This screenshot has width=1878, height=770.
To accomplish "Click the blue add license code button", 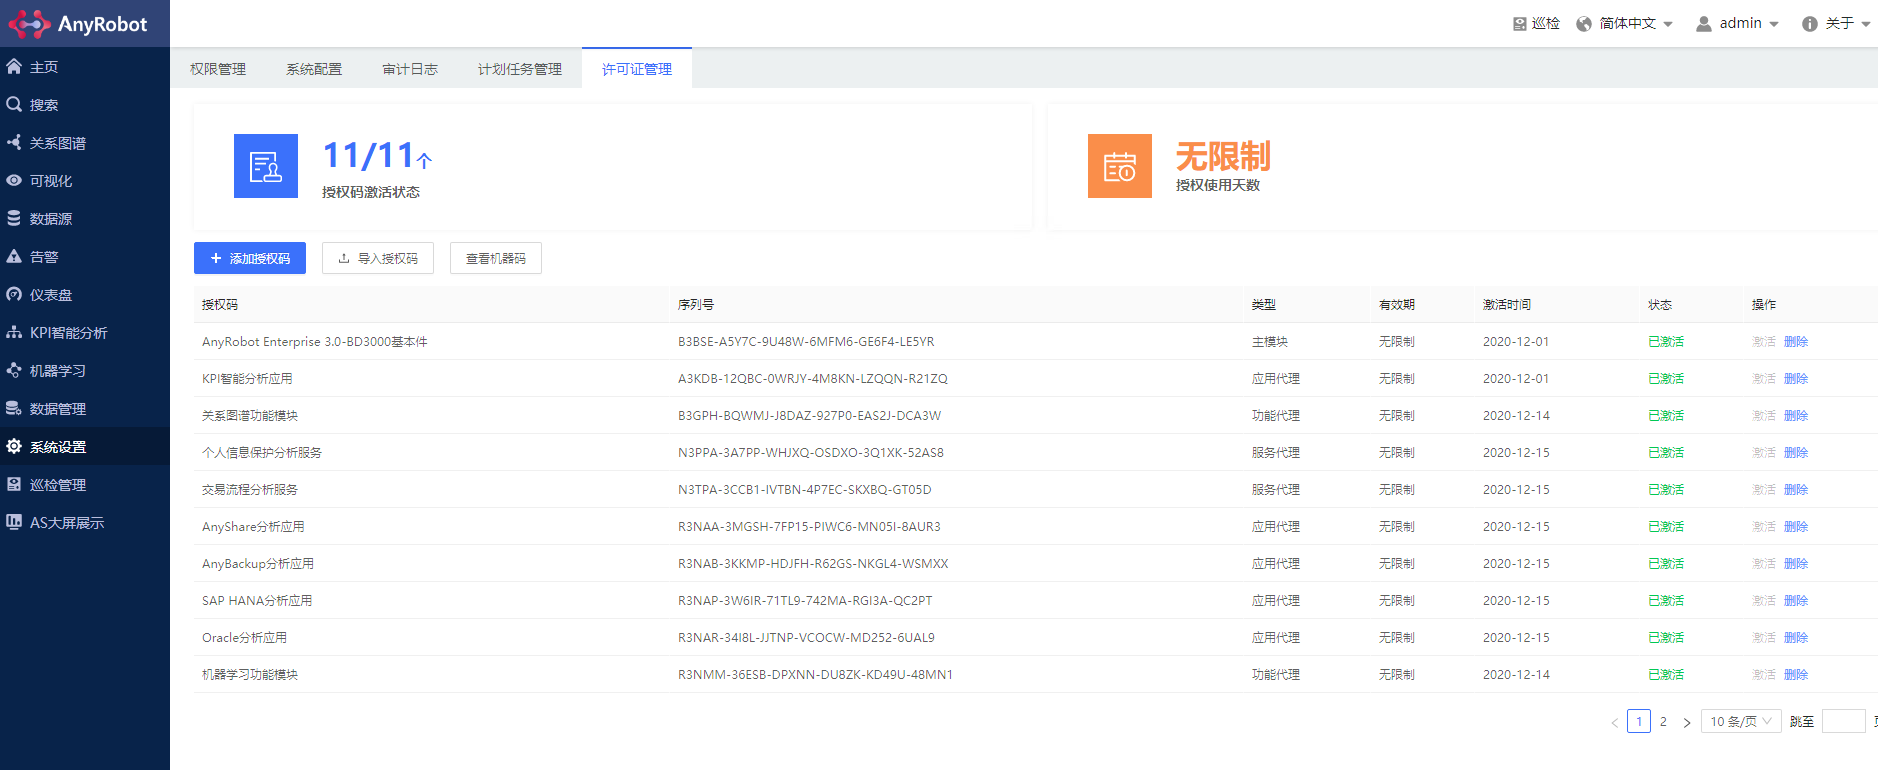I will pos(250,258).
